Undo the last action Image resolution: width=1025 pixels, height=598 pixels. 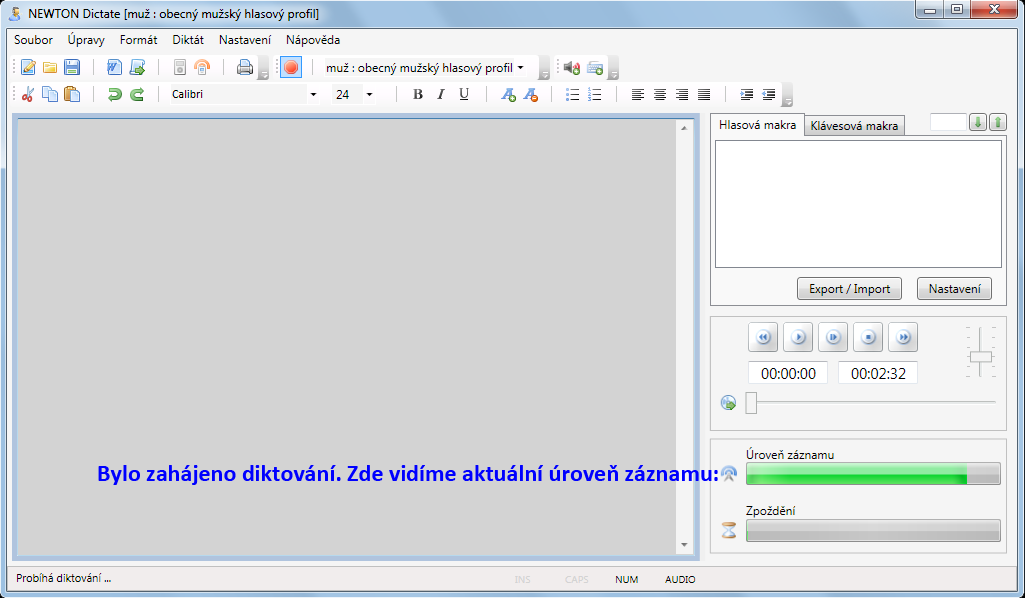[x=114, y=94]
